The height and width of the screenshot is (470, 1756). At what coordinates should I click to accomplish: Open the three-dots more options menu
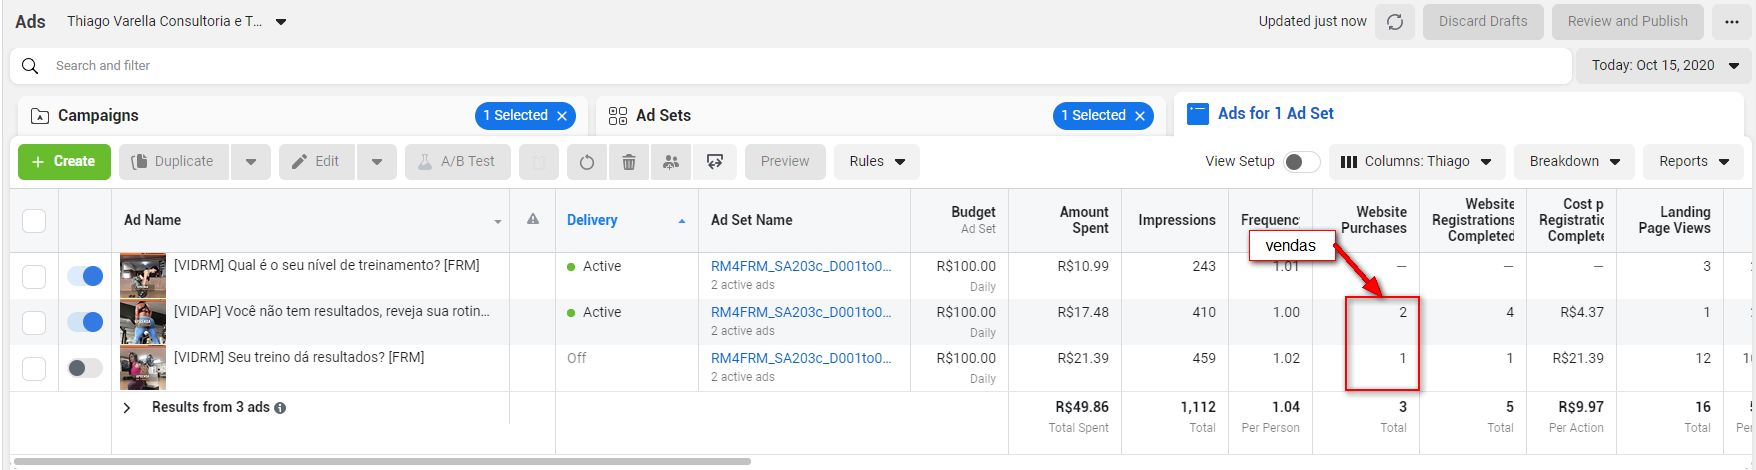[x=1732, y=21]
